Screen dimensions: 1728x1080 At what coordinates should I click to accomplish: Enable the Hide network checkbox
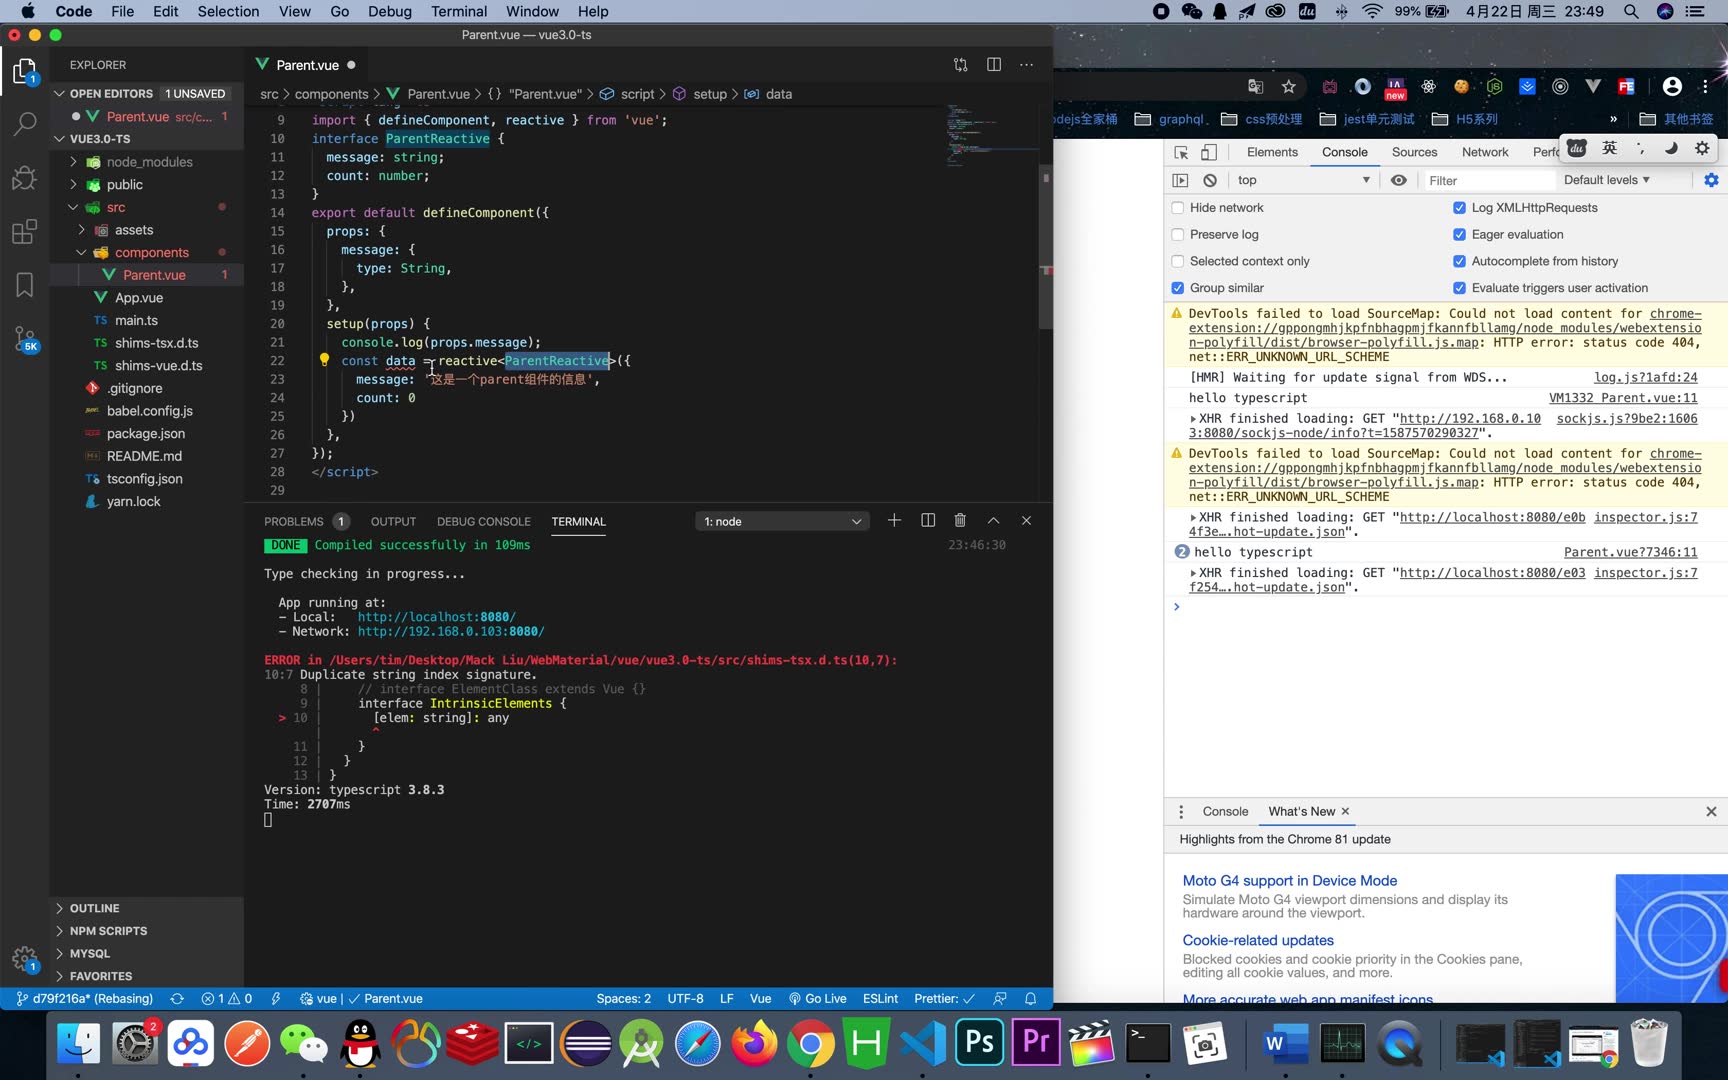click(1177, 208)
